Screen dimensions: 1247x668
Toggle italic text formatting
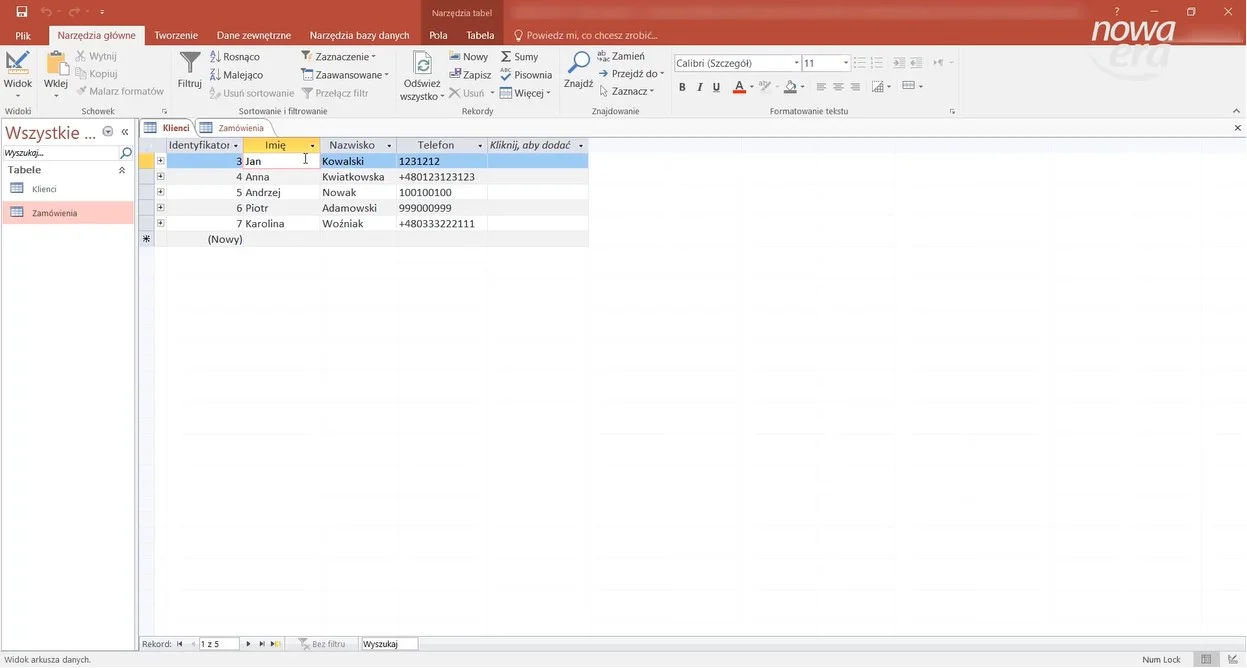click(700, 87)
